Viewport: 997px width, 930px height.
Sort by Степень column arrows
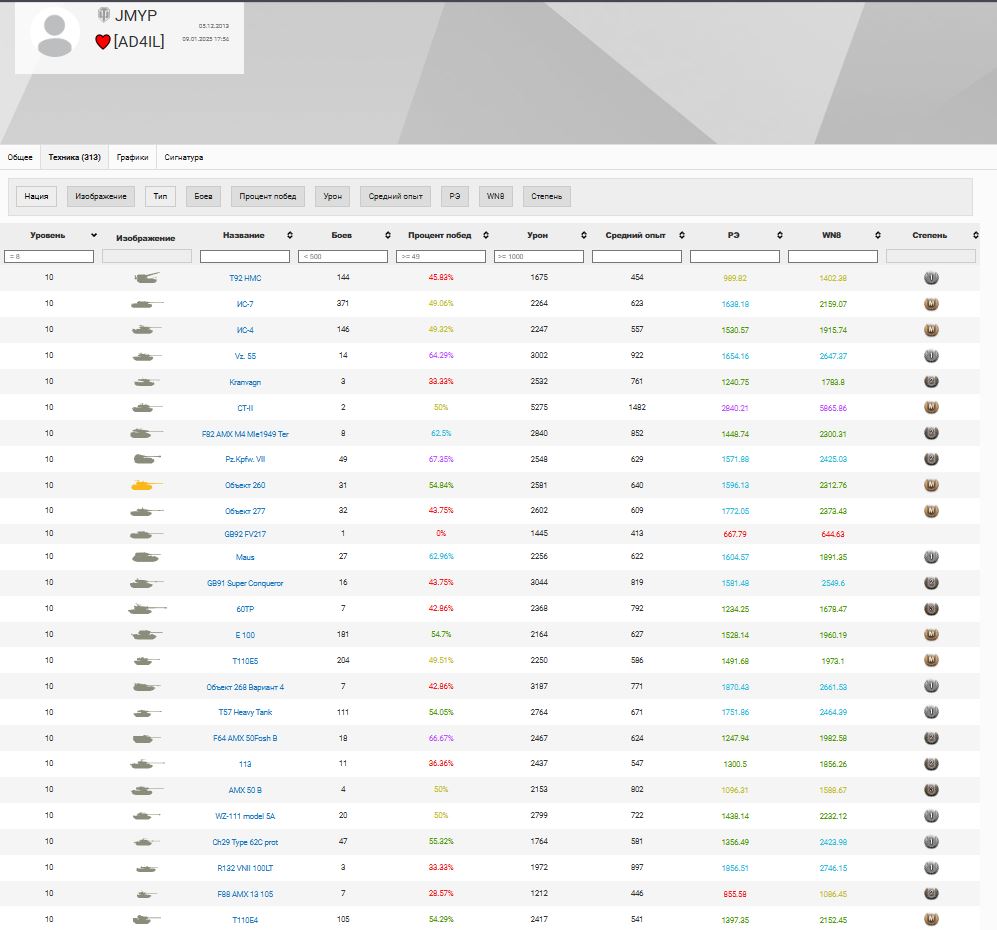point(975,235)
